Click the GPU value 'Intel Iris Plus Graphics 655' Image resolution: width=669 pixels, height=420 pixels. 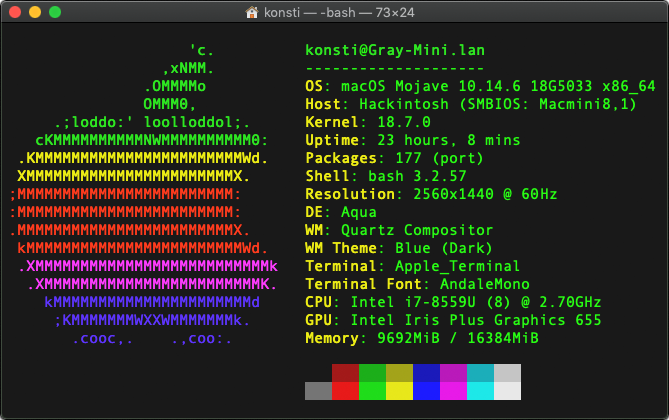pos(476,321)
